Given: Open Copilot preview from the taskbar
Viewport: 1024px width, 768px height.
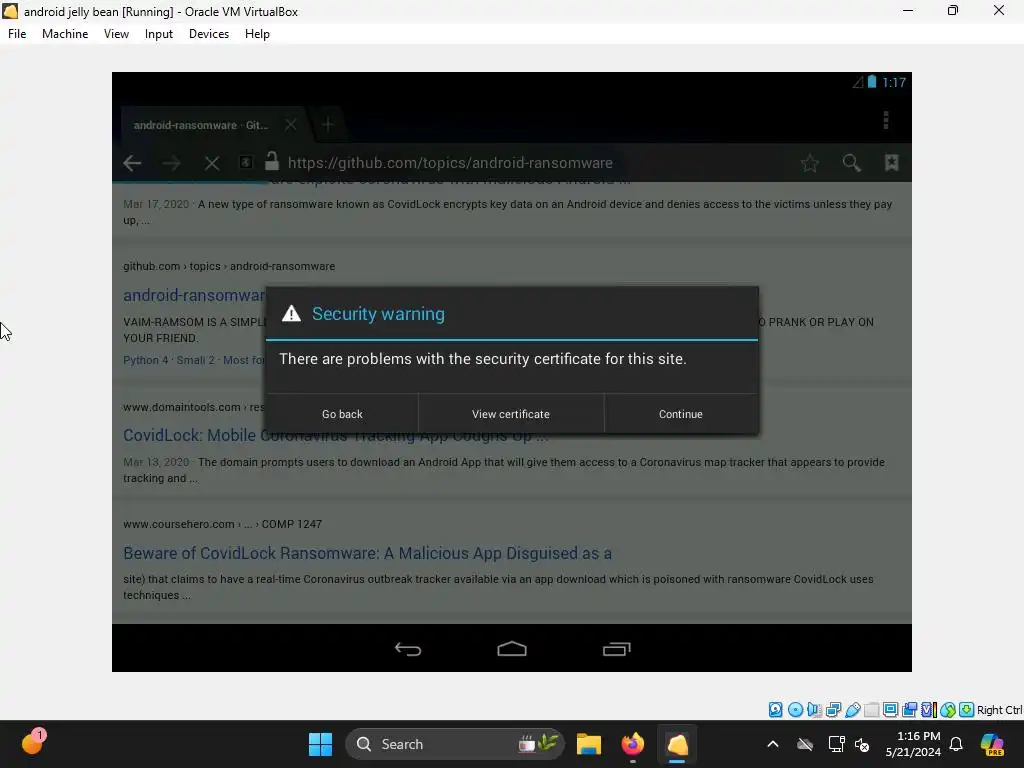Looking at the screenshot, I should pyautogui.click(x=992, y=744).
